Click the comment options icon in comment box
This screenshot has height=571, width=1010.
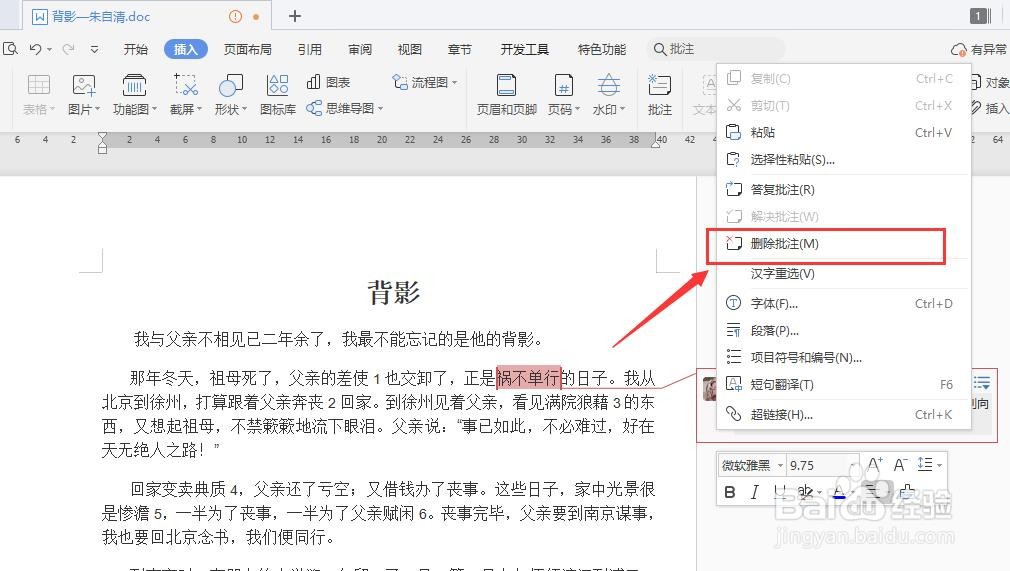coord(982,383)
